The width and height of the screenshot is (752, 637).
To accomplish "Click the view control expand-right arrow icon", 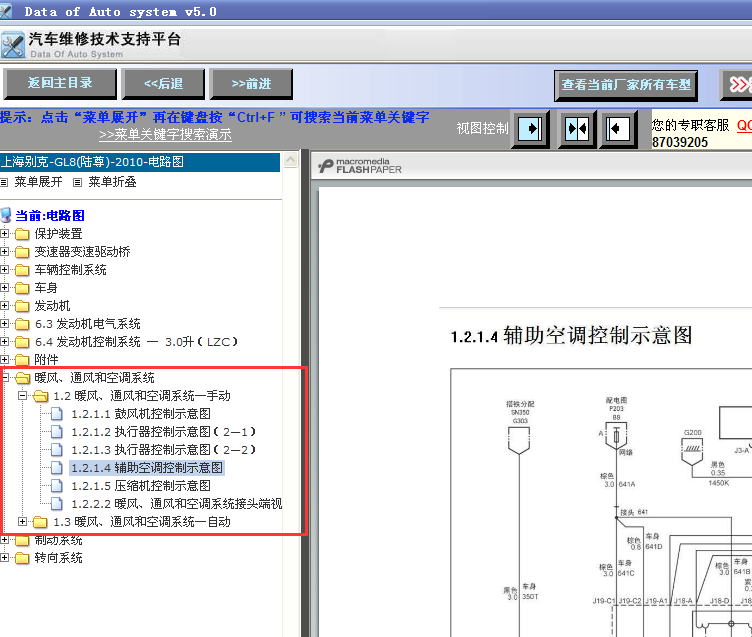I will [x=530, y=129].
